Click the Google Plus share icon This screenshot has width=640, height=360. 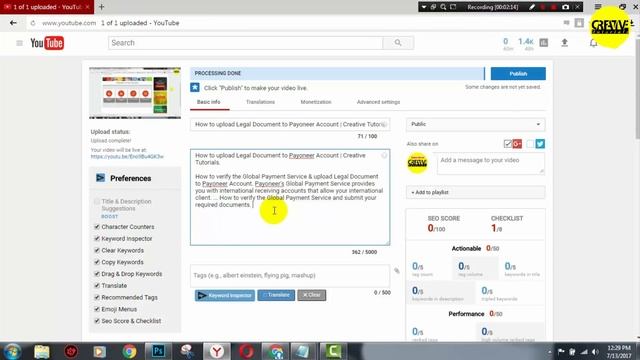click(x=517, y=144)
